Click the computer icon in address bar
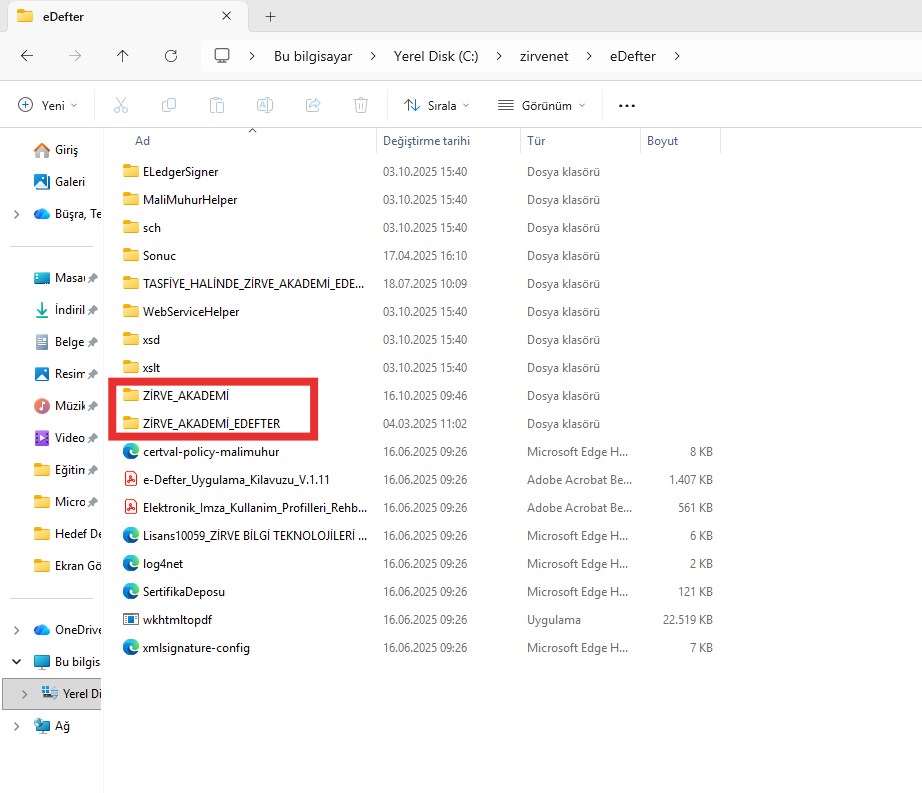The width and height of the screenshot is (922, 793). (222, 56)
